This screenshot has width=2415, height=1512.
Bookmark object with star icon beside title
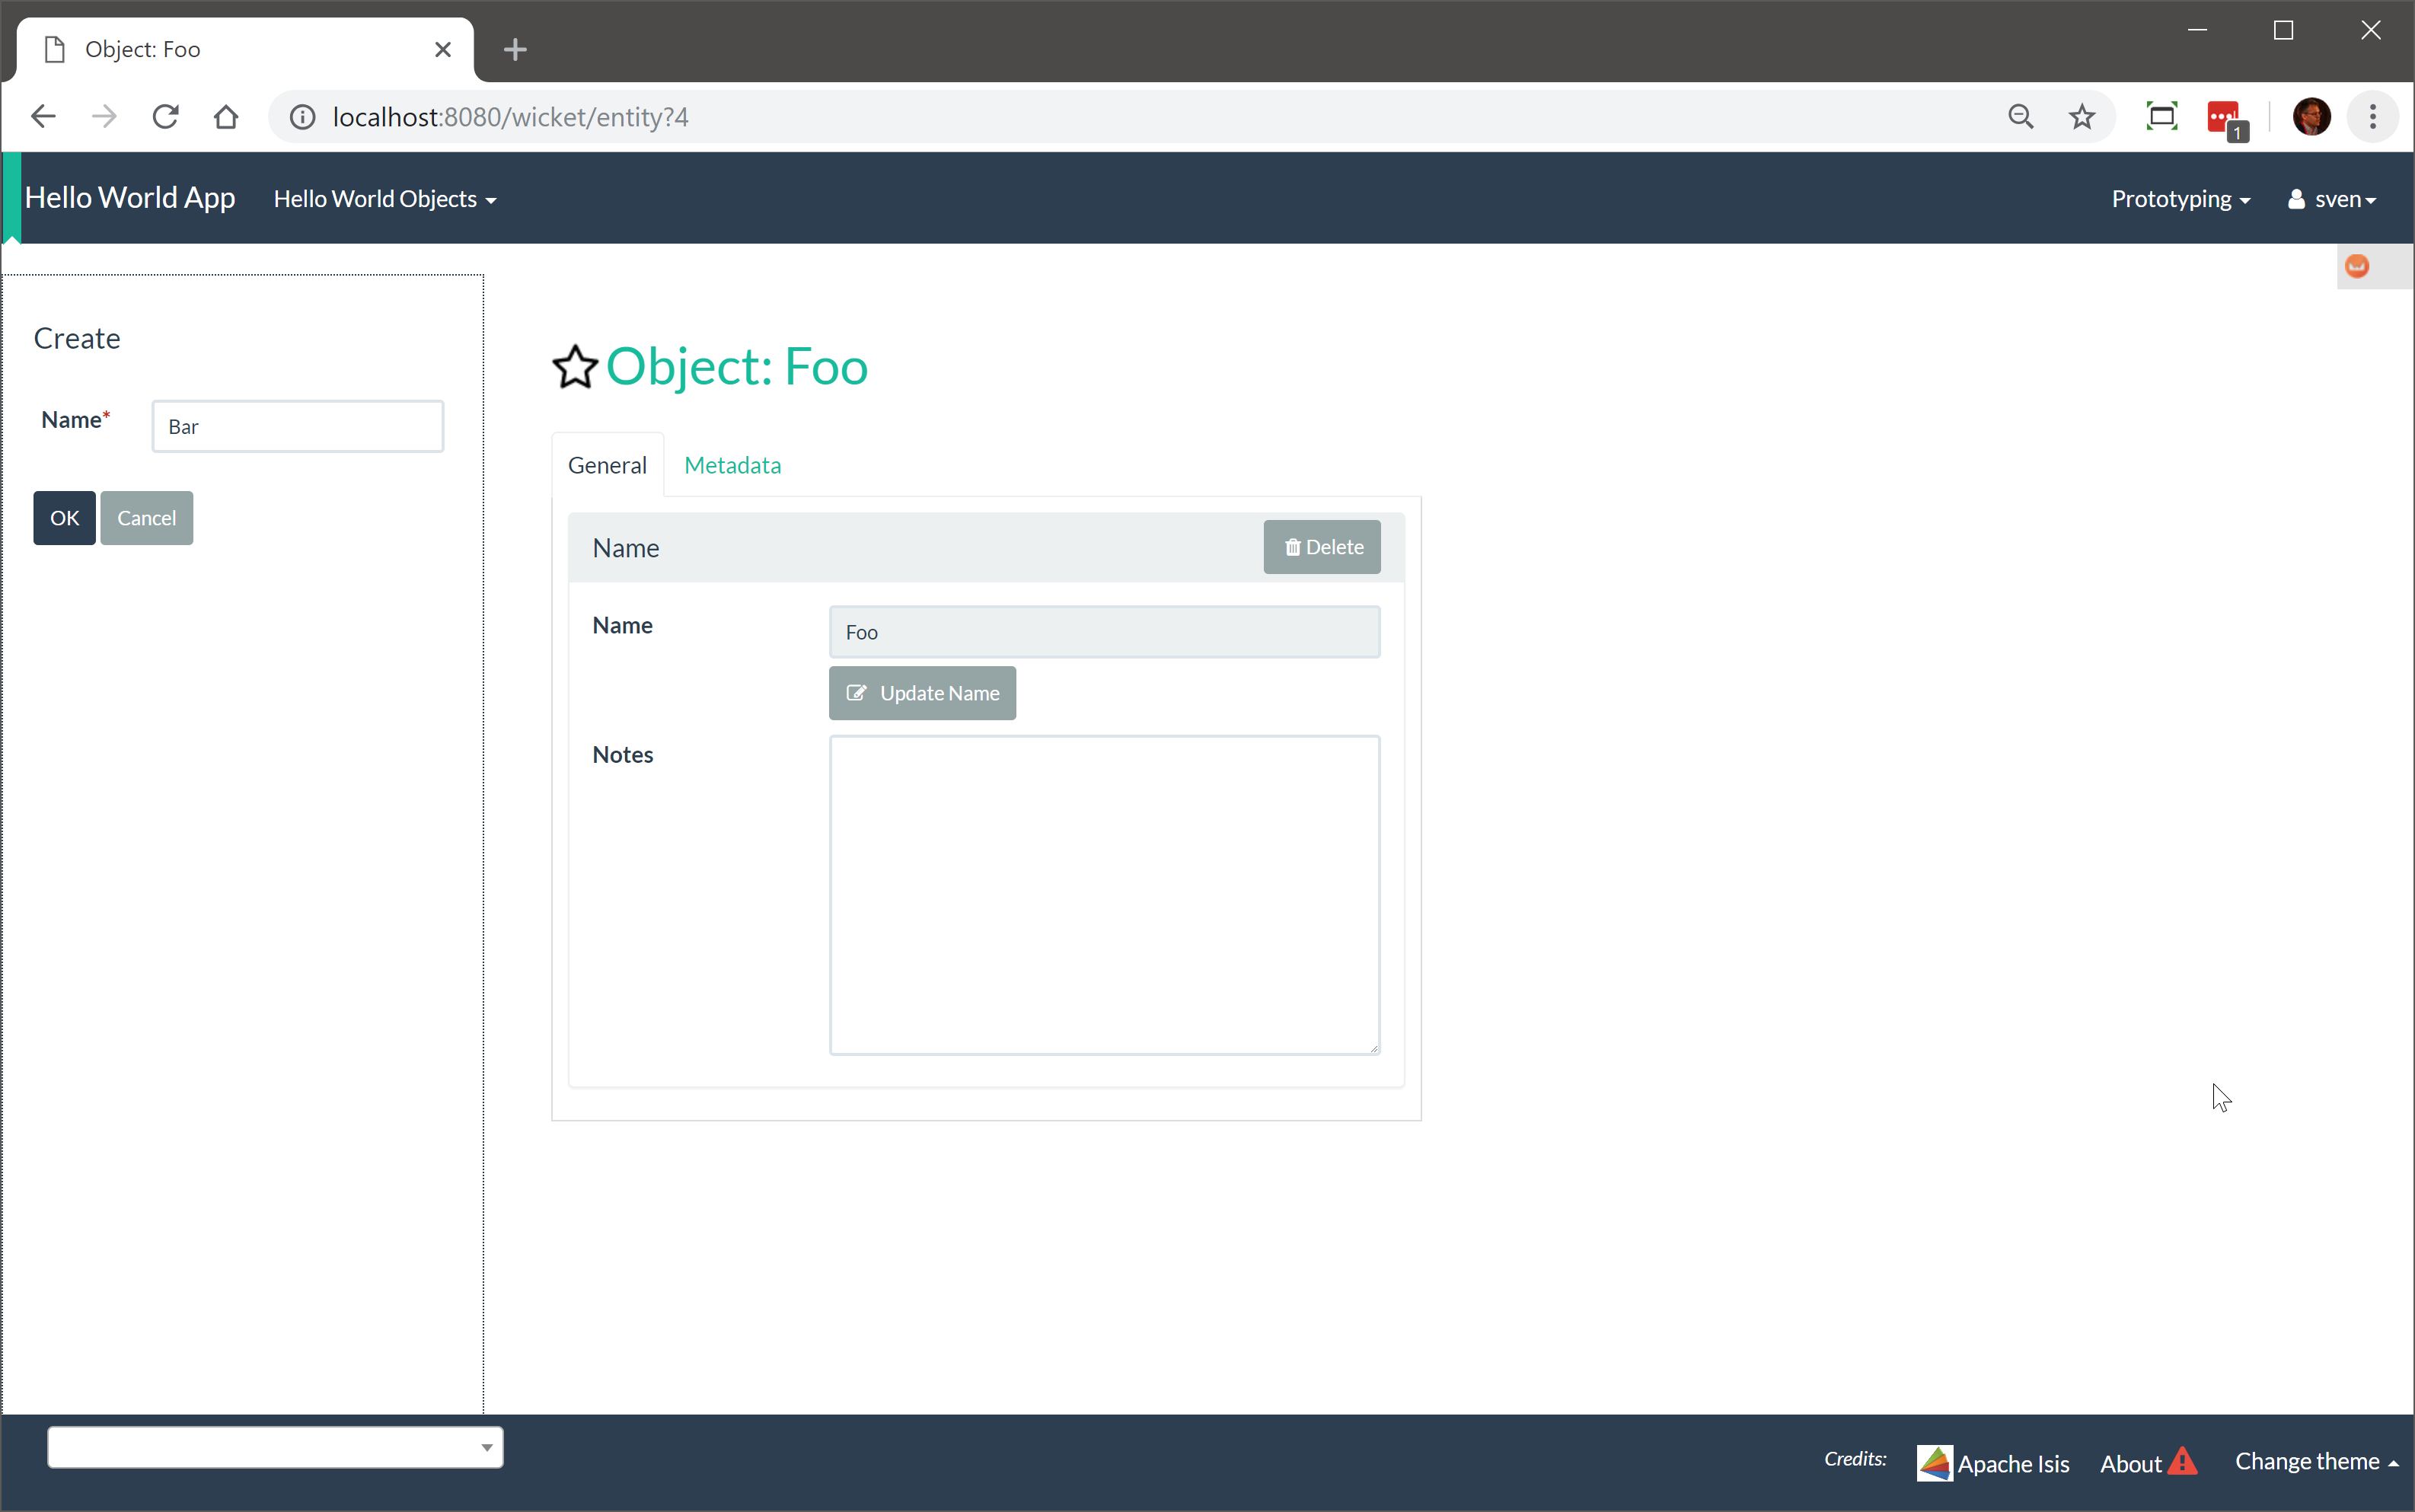[x=575, y=366]
